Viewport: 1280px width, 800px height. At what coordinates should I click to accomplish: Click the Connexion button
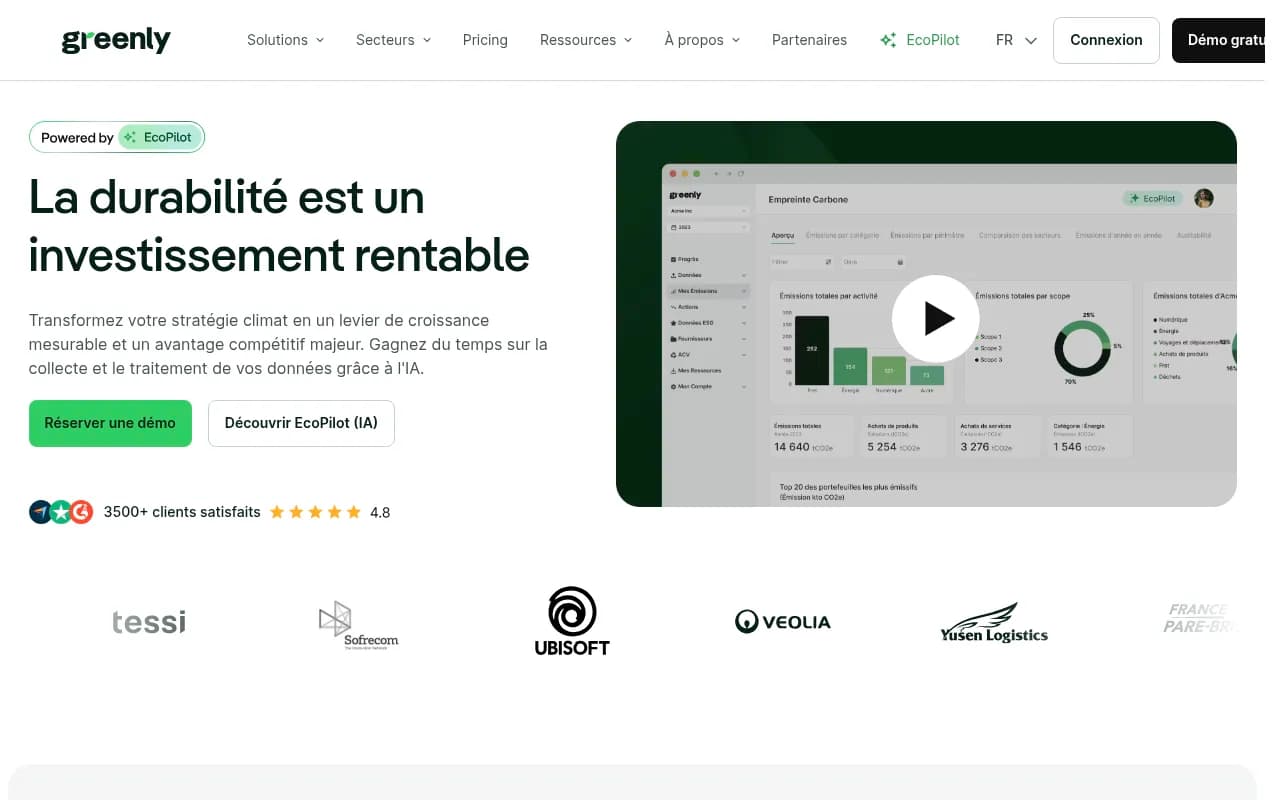[x=1106, y=40]
